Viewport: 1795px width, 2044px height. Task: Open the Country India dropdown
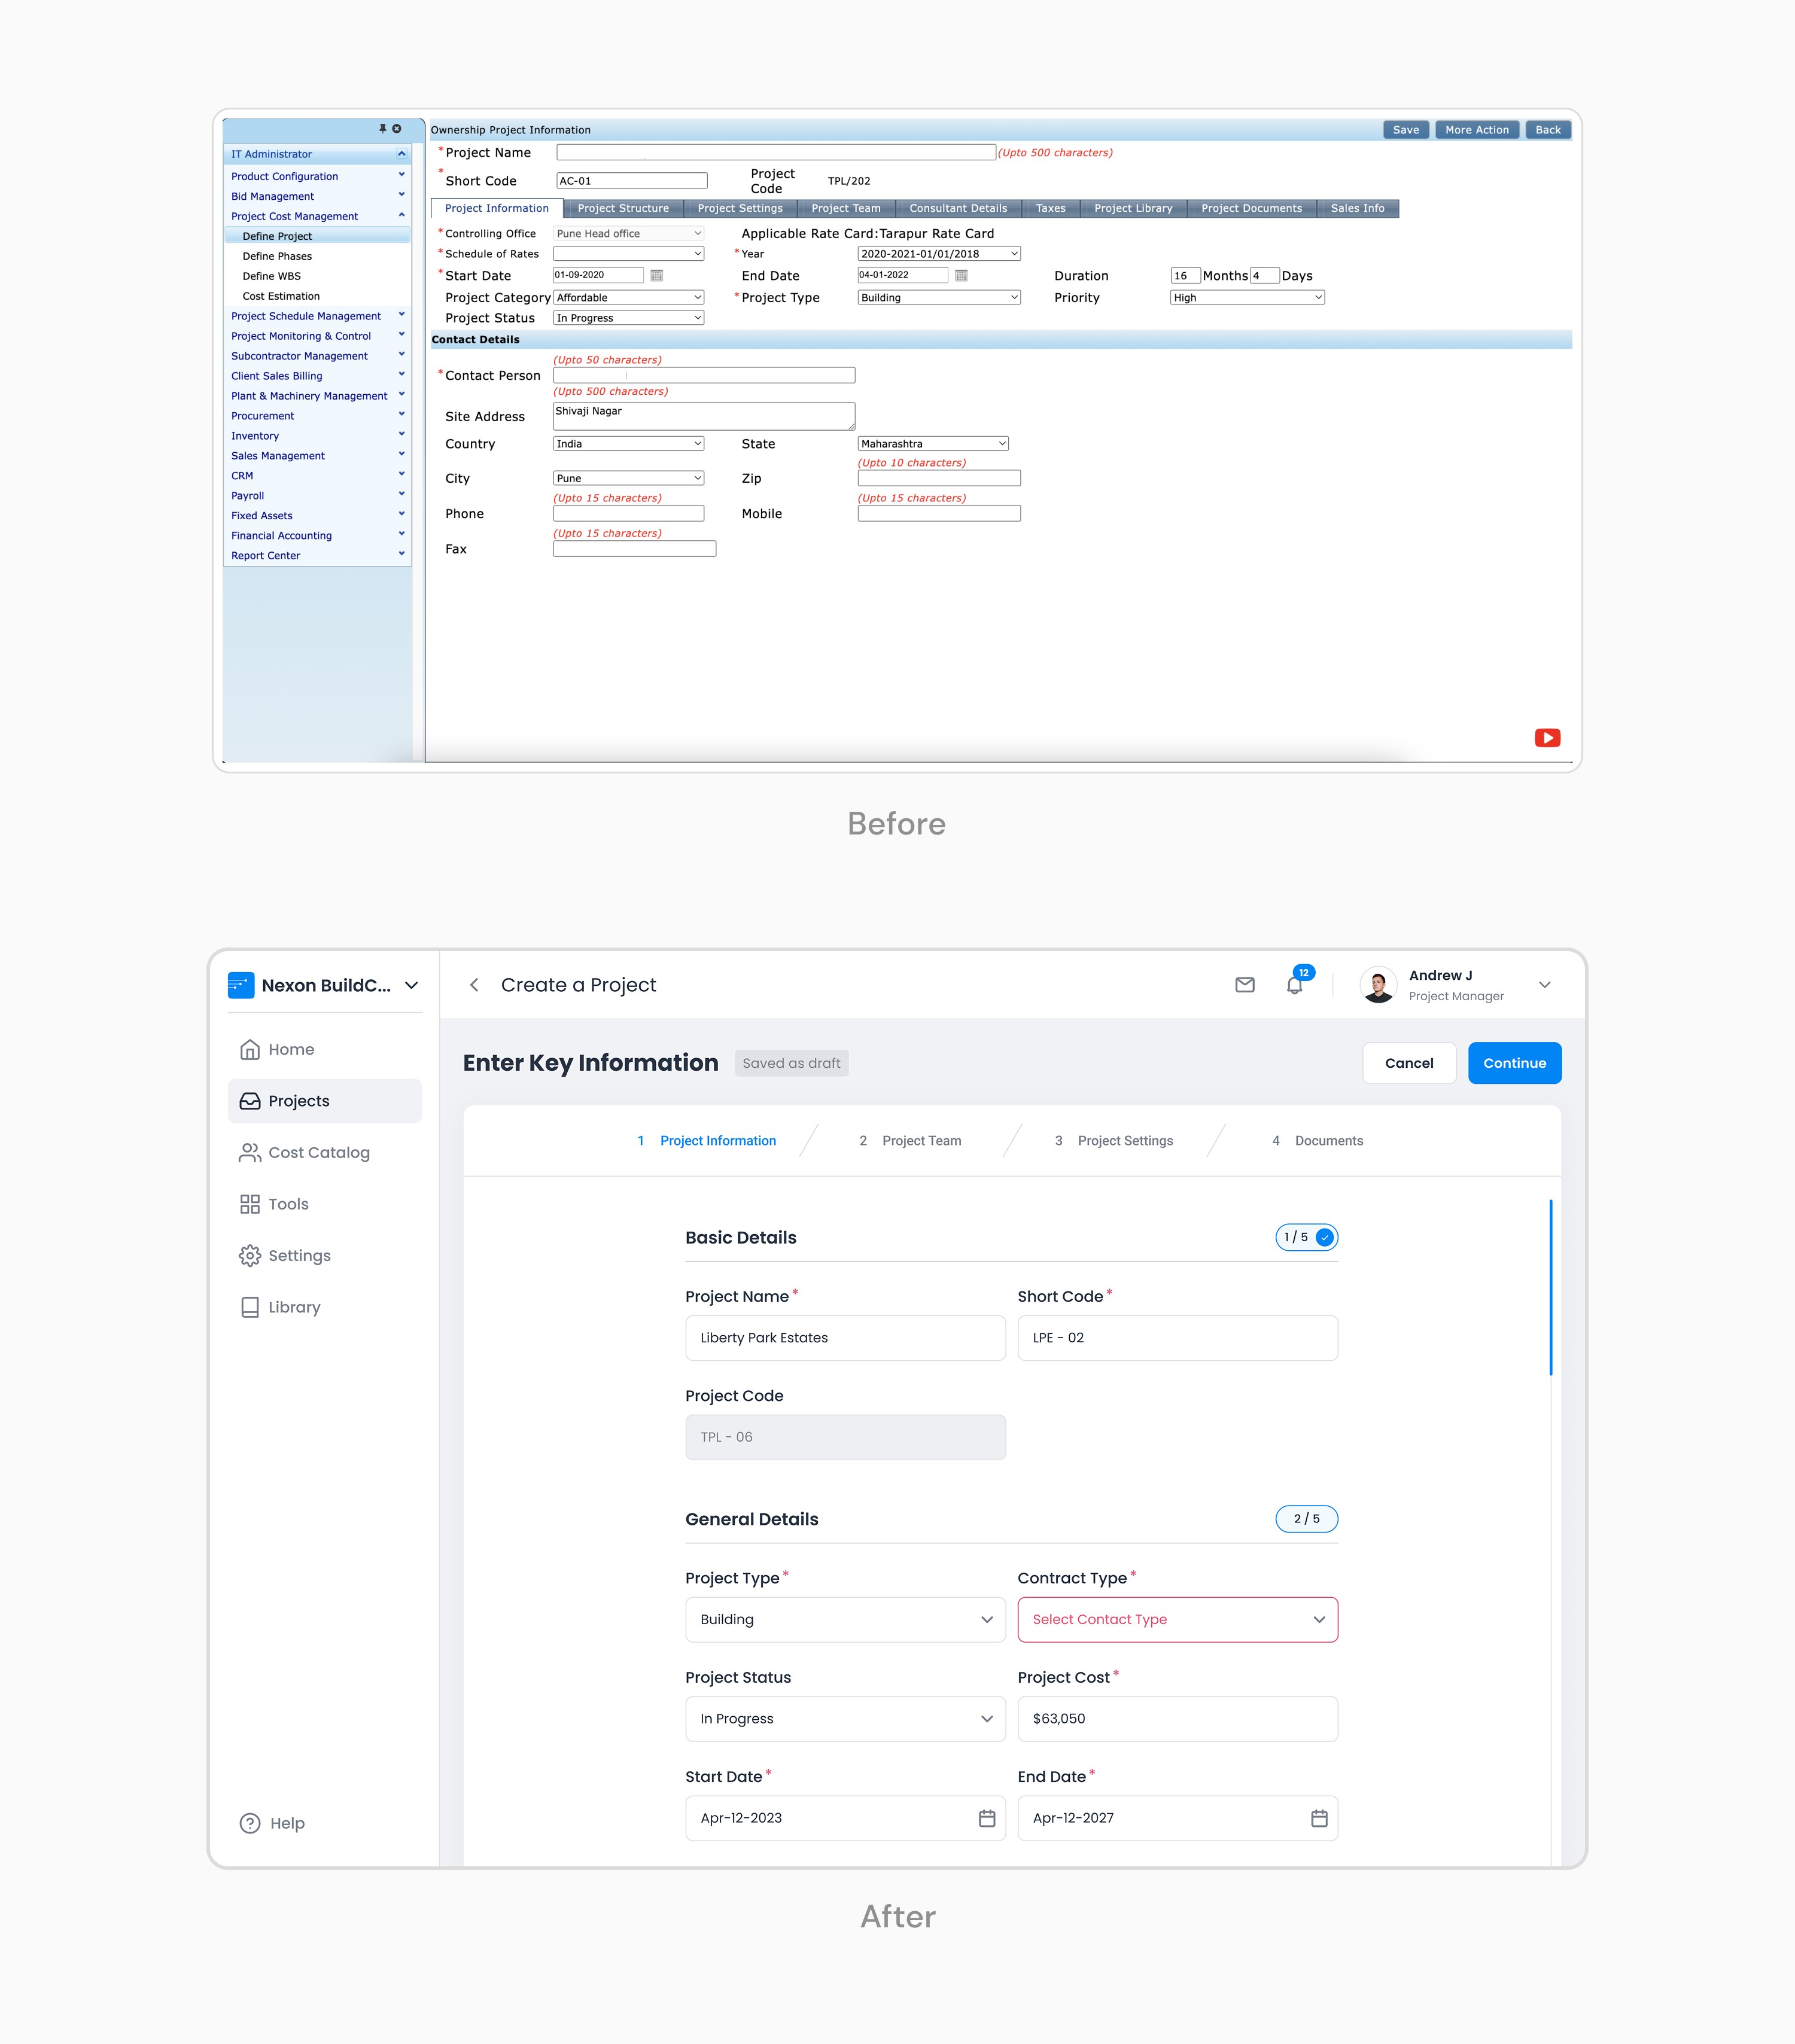[x=629, y=443]
